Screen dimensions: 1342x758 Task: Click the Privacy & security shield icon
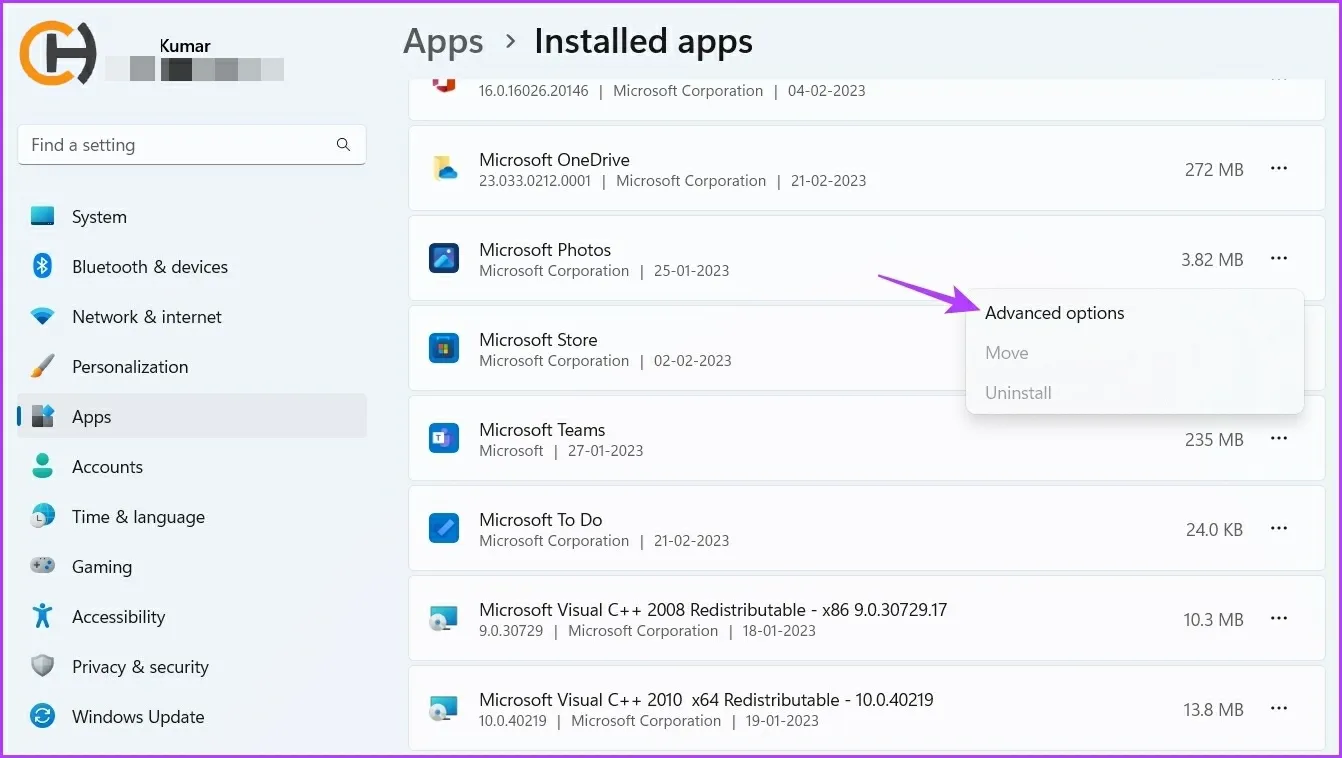[42, 666]
